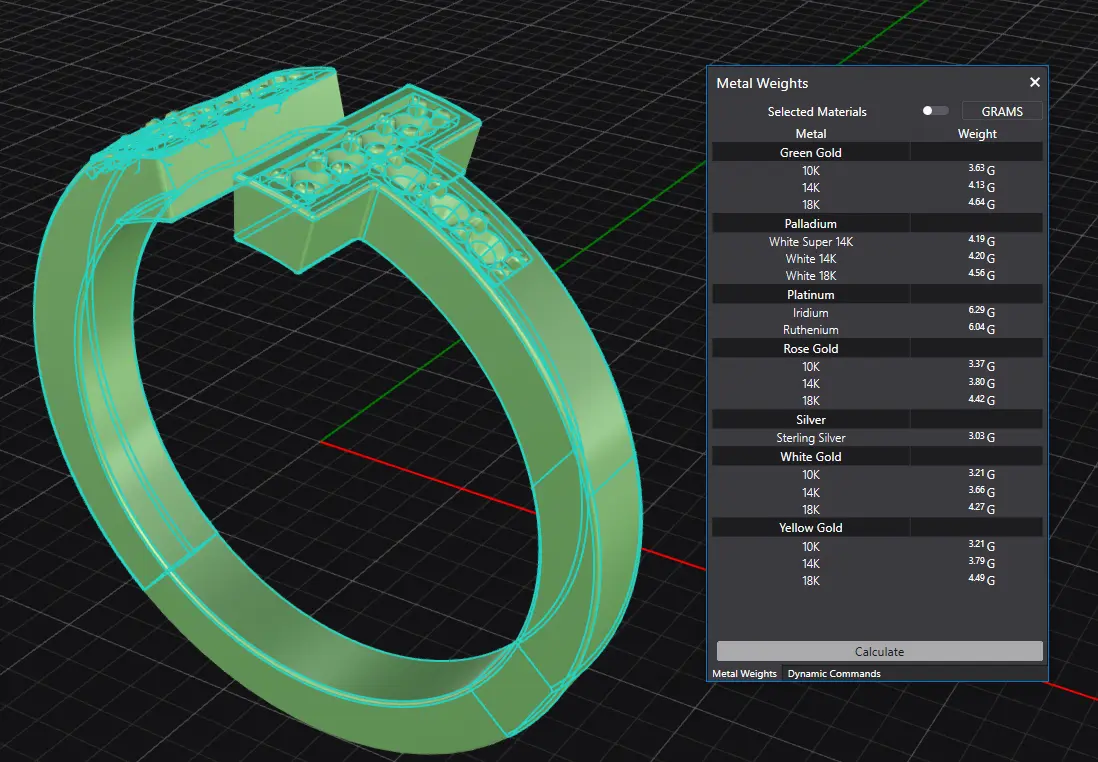
Task: Close the Metal Weights panel
Action: [1034, 83]
